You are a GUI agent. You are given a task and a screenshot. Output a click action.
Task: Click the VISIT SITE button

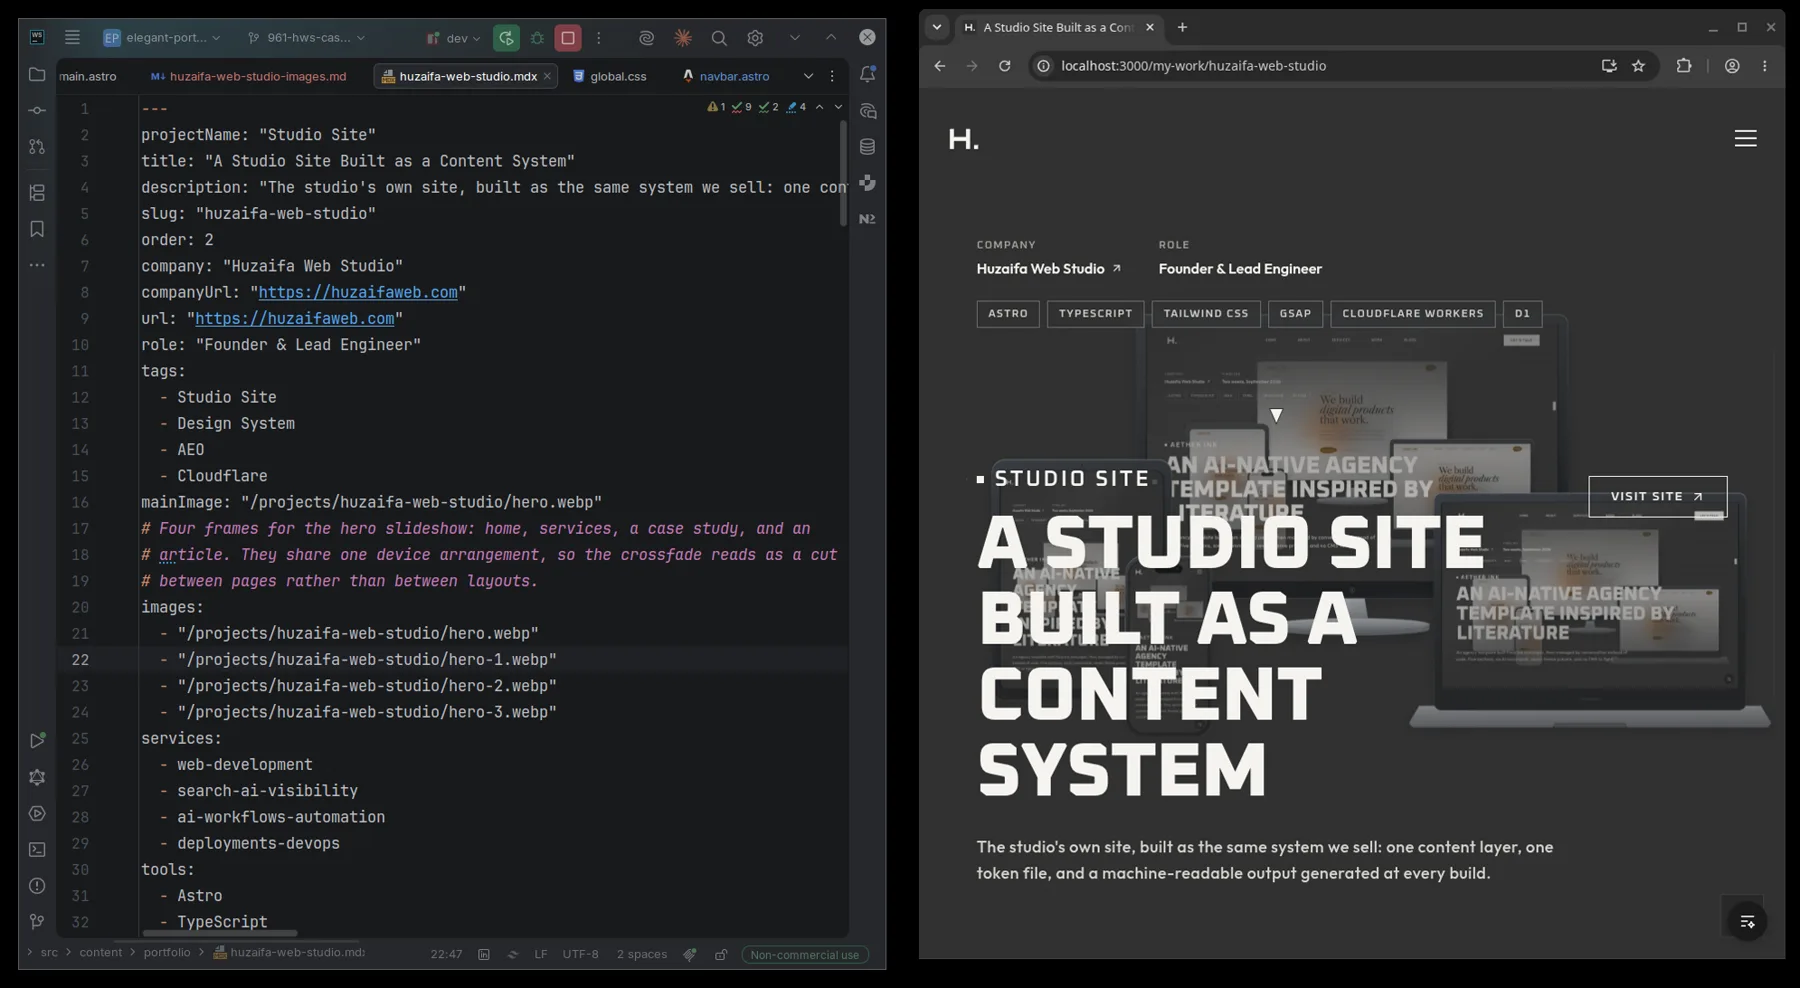[1657, 496]
